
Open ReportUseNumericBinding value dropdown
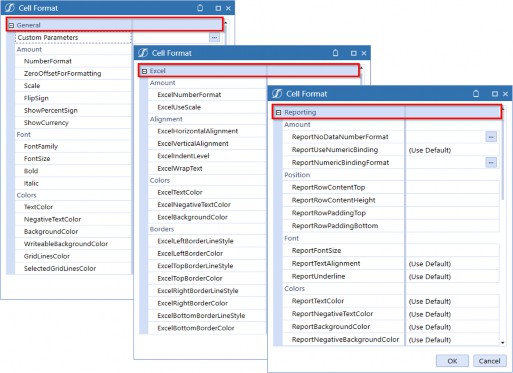pos(452,150)
